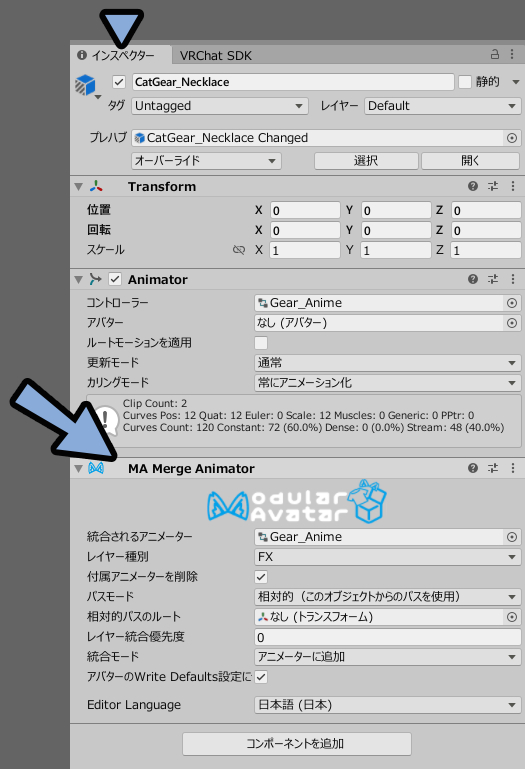Switch to the VRChat SDK tab
The image size is (525, 769).
tap(215, 55)
